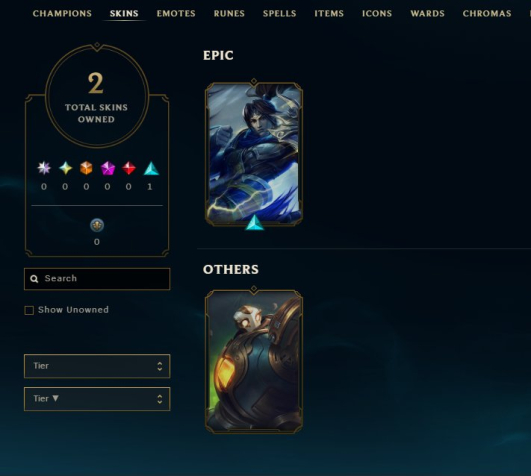Click the red Legendary rarity gem icon
531x476 pixels.
pos(129,168)
